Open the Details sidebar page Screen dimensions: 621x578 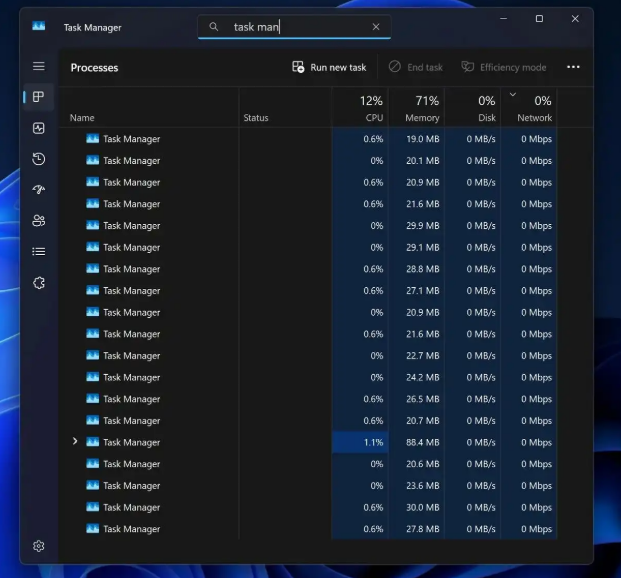tap(38, 252)
